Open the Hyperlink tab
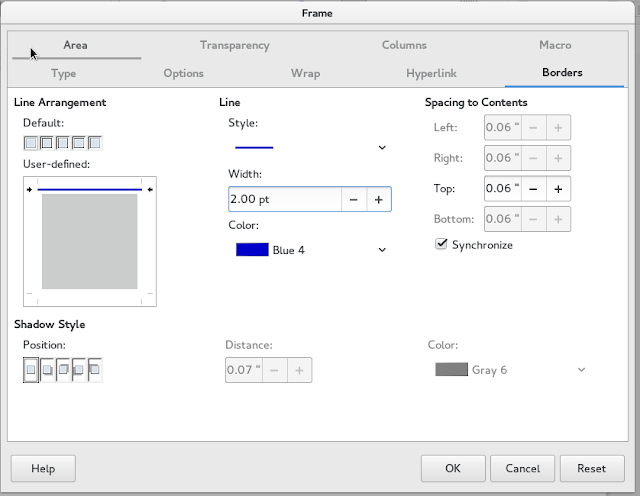 [x=431, y=73]
